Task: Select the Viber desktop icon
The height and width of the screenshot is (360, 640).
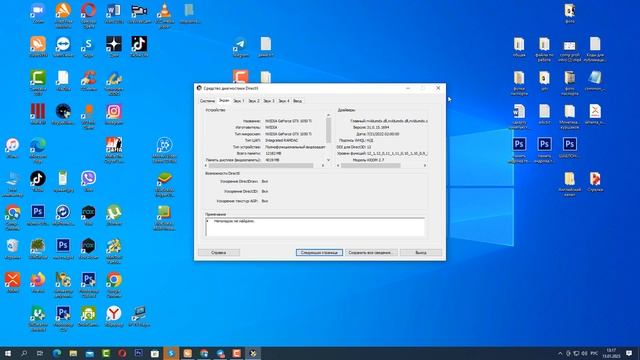Action: click(88, 179)
